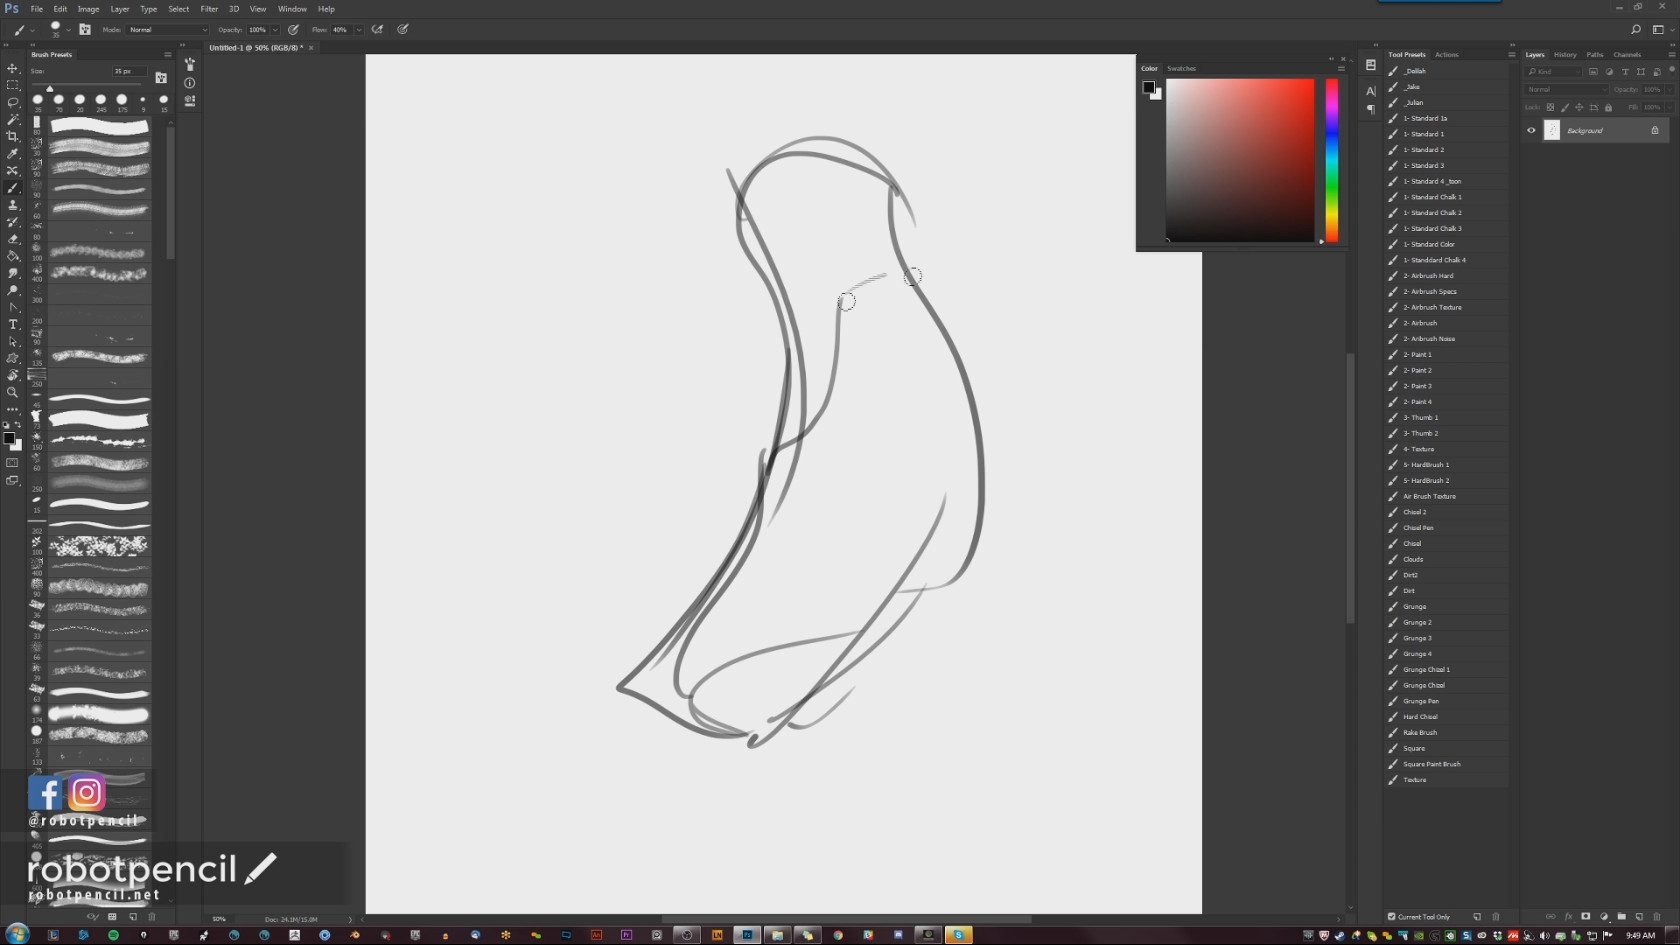Create a new layer in Layers panel
This screenshot has width=1680, height=945.
click(1639, 916)
